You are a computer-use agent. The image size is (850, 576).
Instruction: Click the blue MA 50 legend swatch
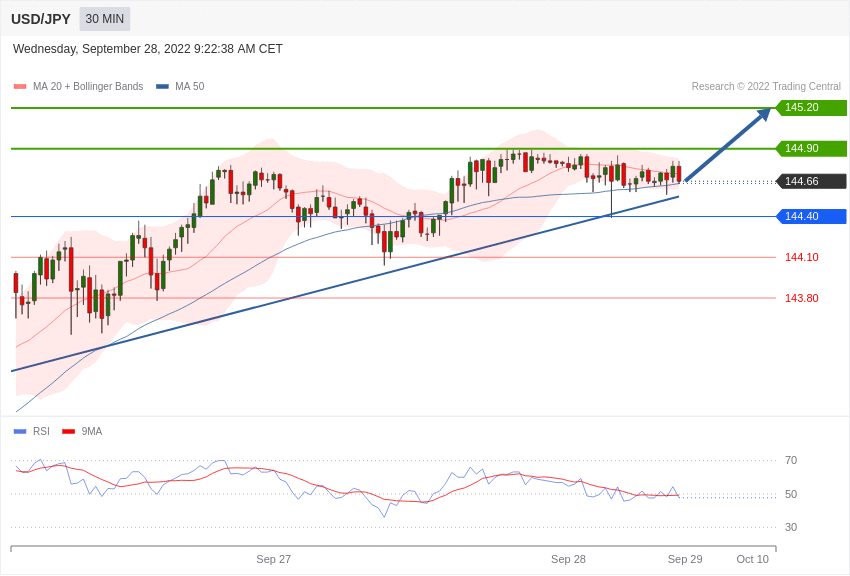[162, 87]
